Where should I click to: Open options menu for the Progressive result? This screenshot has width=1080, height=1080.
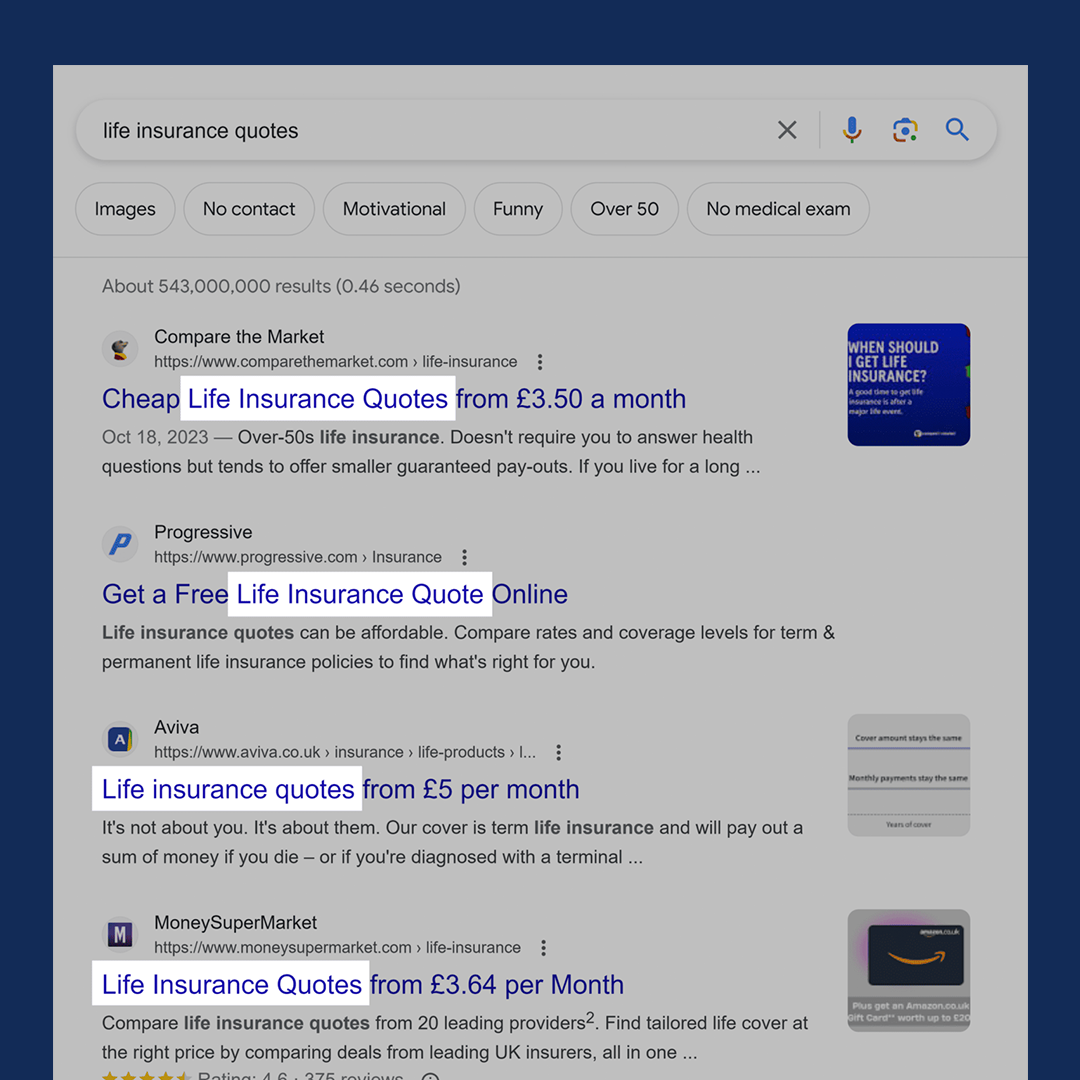(x=464, y=557)
